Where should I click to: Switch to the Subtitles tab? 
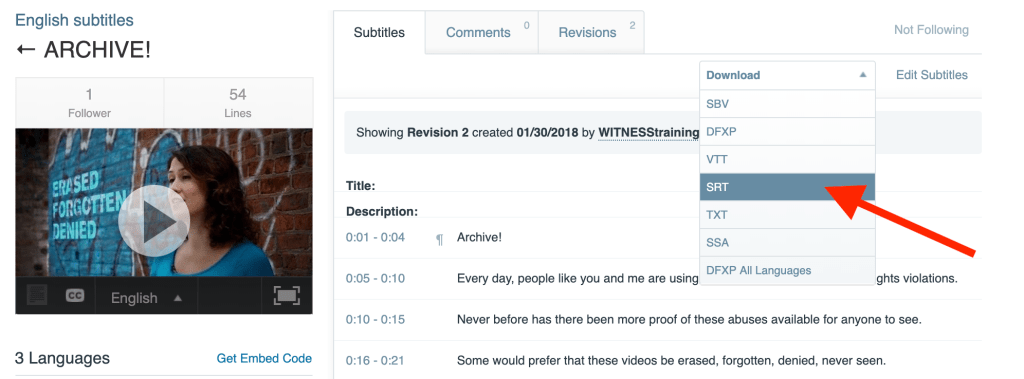click(x=379, y=32)
